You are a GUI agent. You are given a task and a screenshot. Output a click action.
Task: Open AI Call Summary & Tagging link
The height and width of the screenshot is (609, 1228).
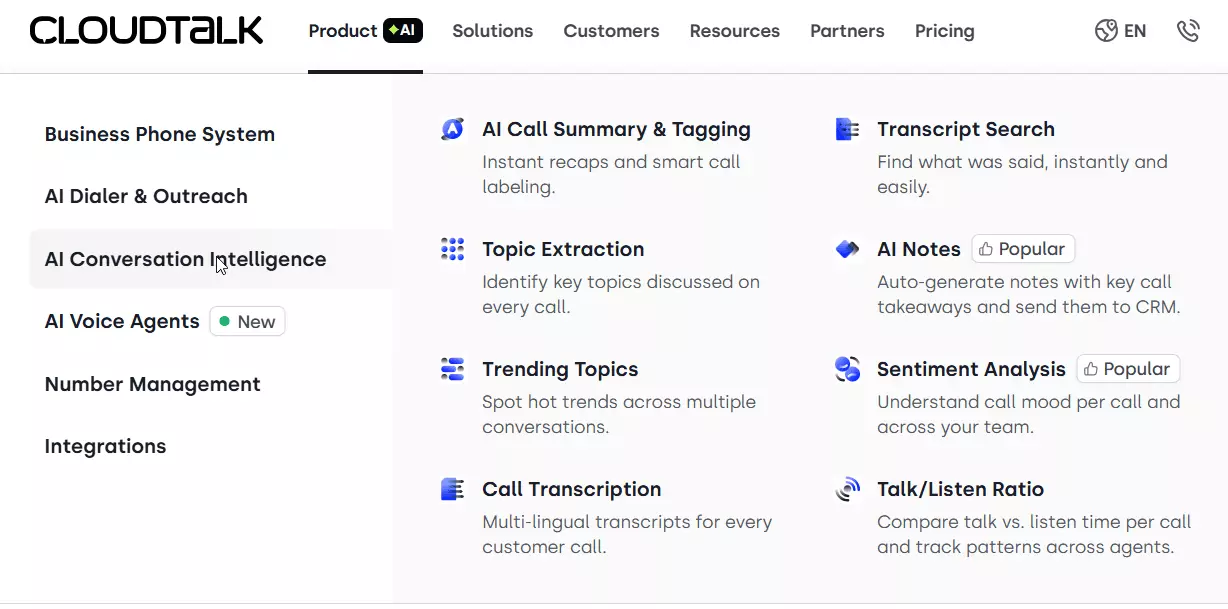coord(616,129)
